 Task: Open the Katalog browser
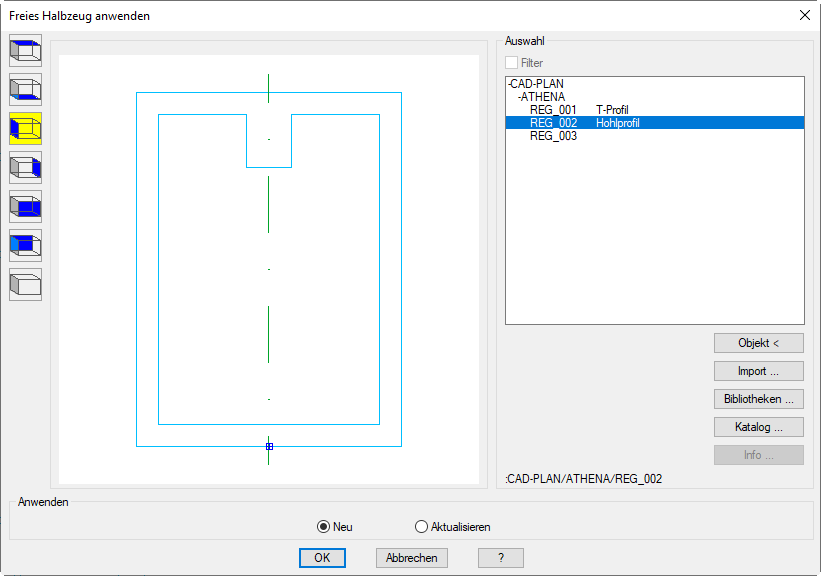(758, 427)
